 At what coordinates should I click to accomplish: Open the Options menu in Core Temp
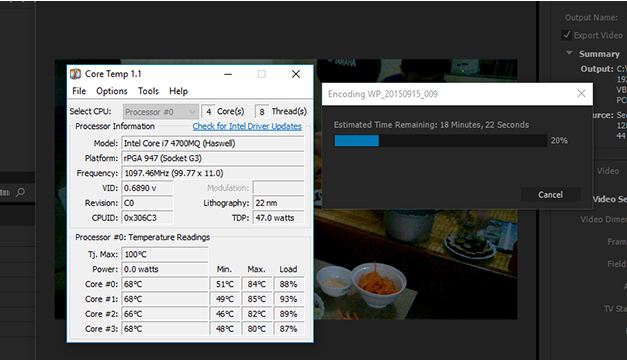click(x=112, y=91)
